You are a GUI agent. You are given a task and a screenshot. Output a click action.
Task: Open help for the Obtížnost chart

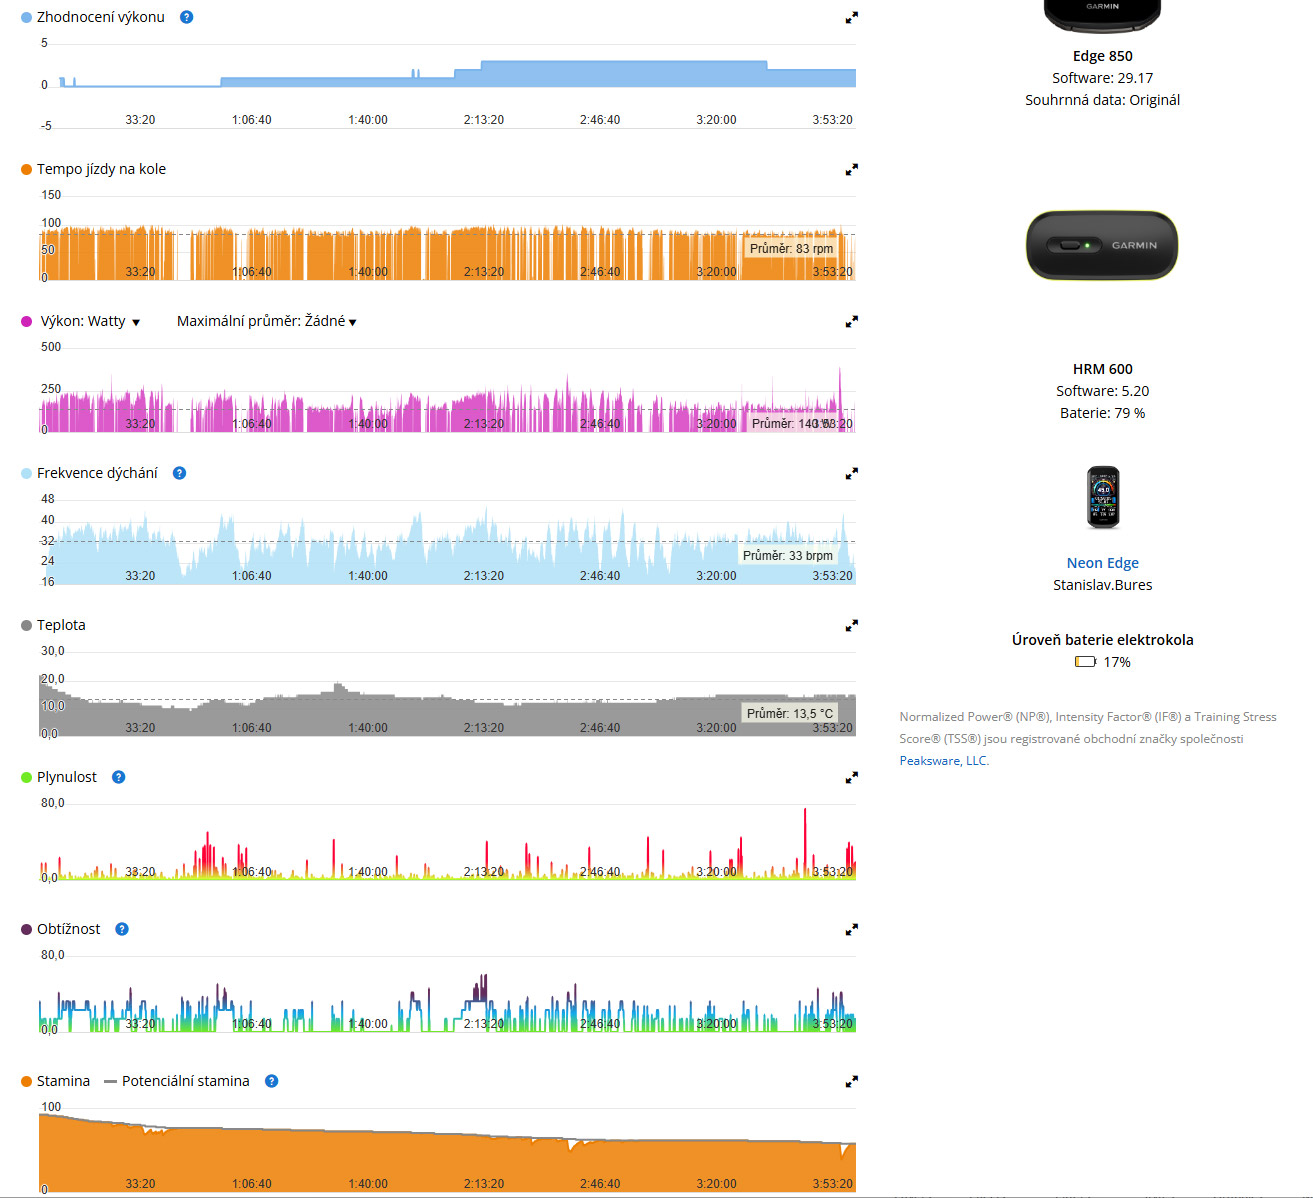[122, 929]
